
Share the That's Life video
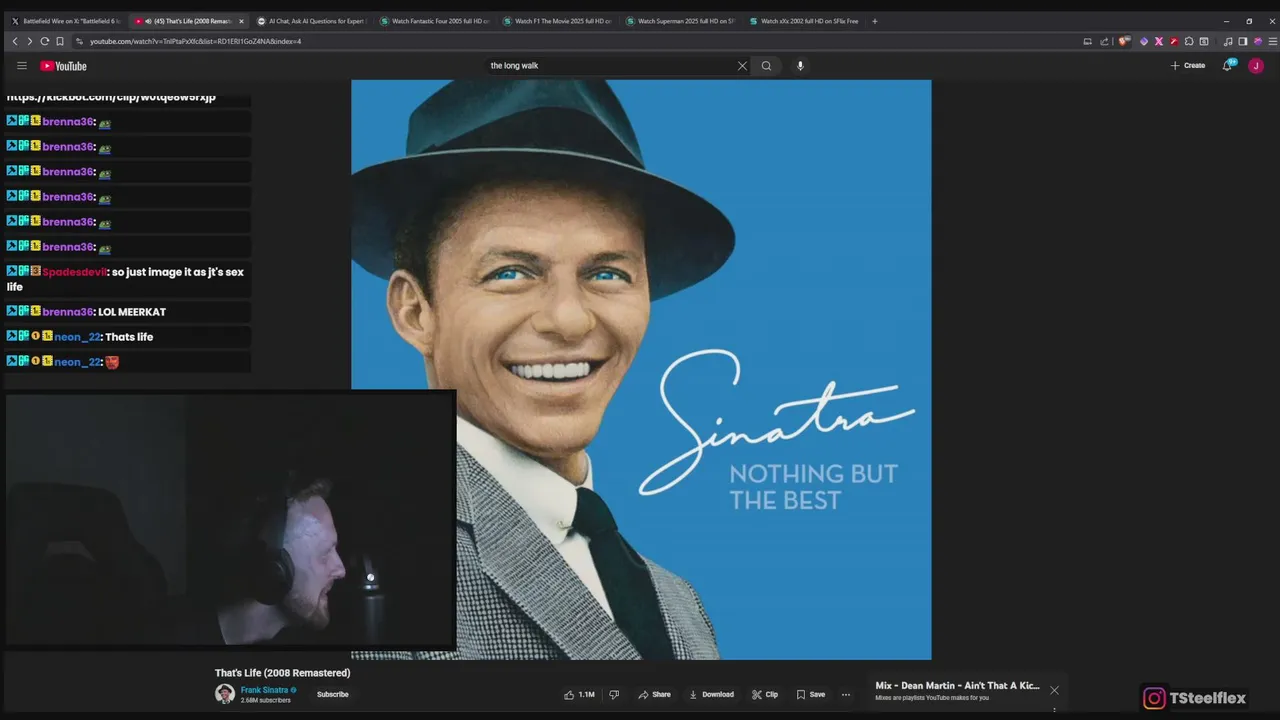coord(655,694)
